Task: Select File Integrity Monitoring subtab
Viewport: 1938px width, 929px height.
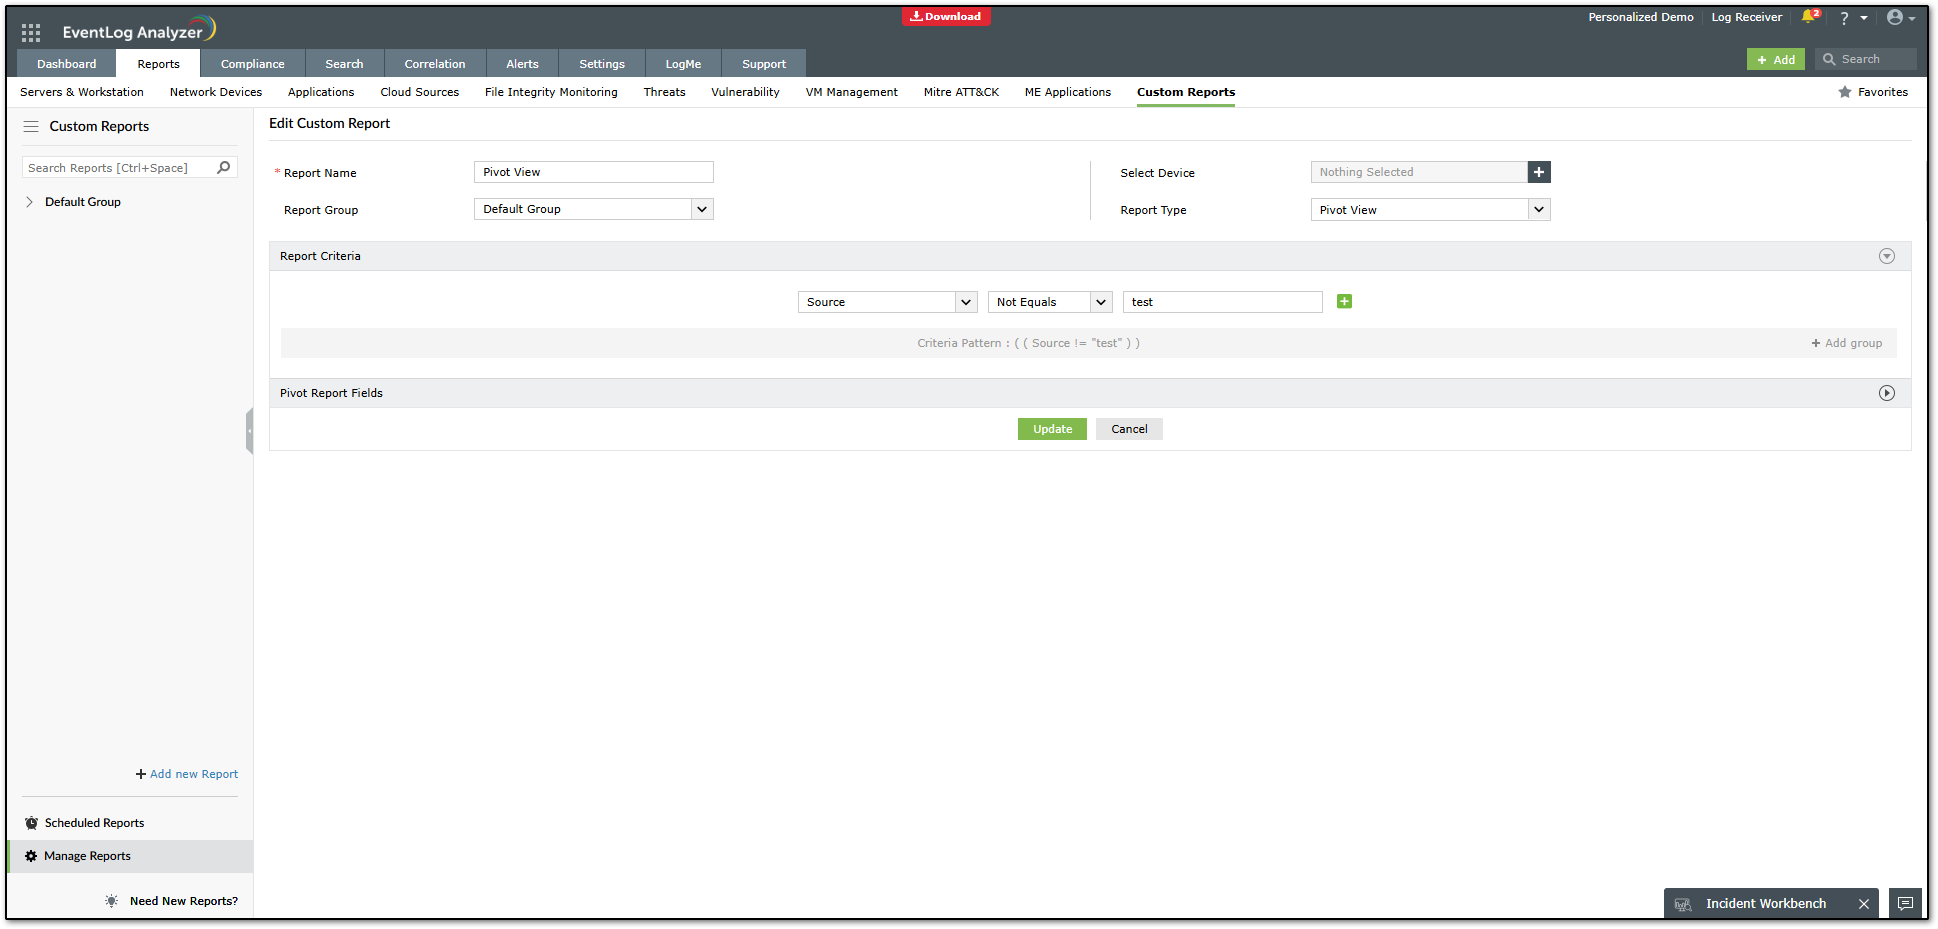Action: pos(551,92)
